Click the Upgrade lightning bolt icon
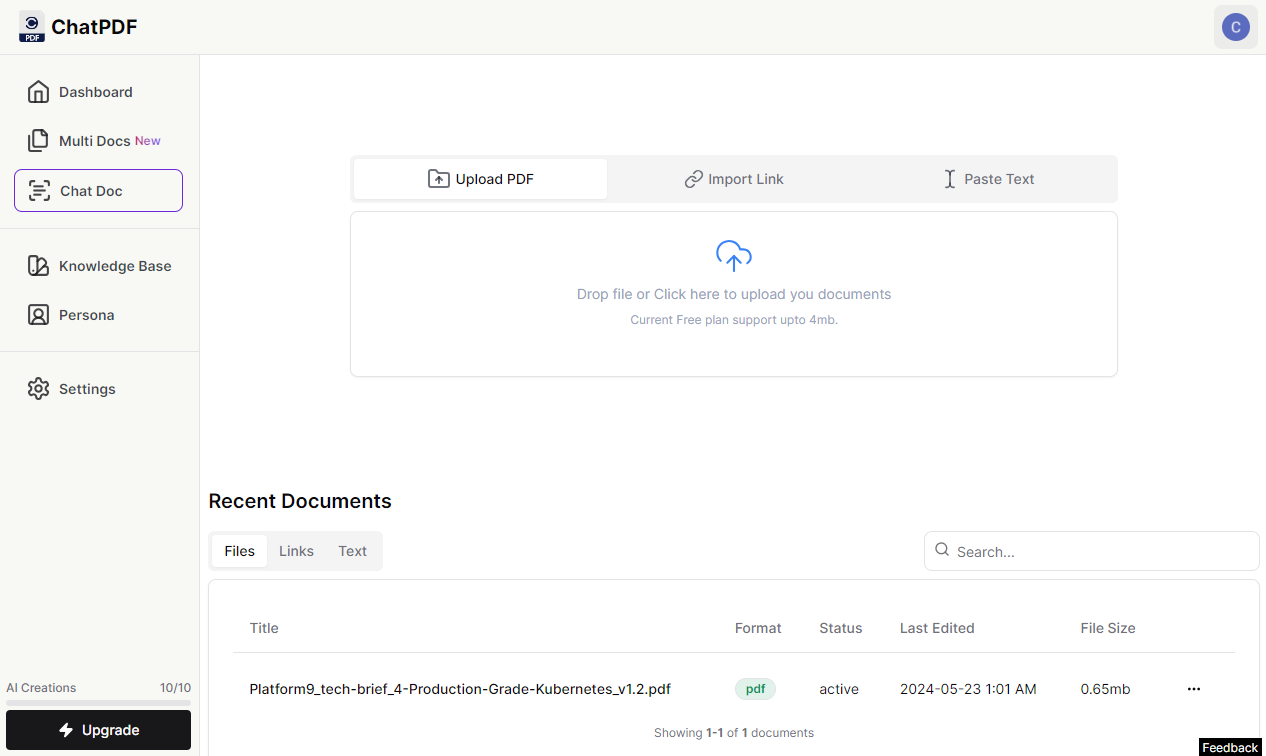The height and width of the screenshot is (756, 1266). point(66,730)
